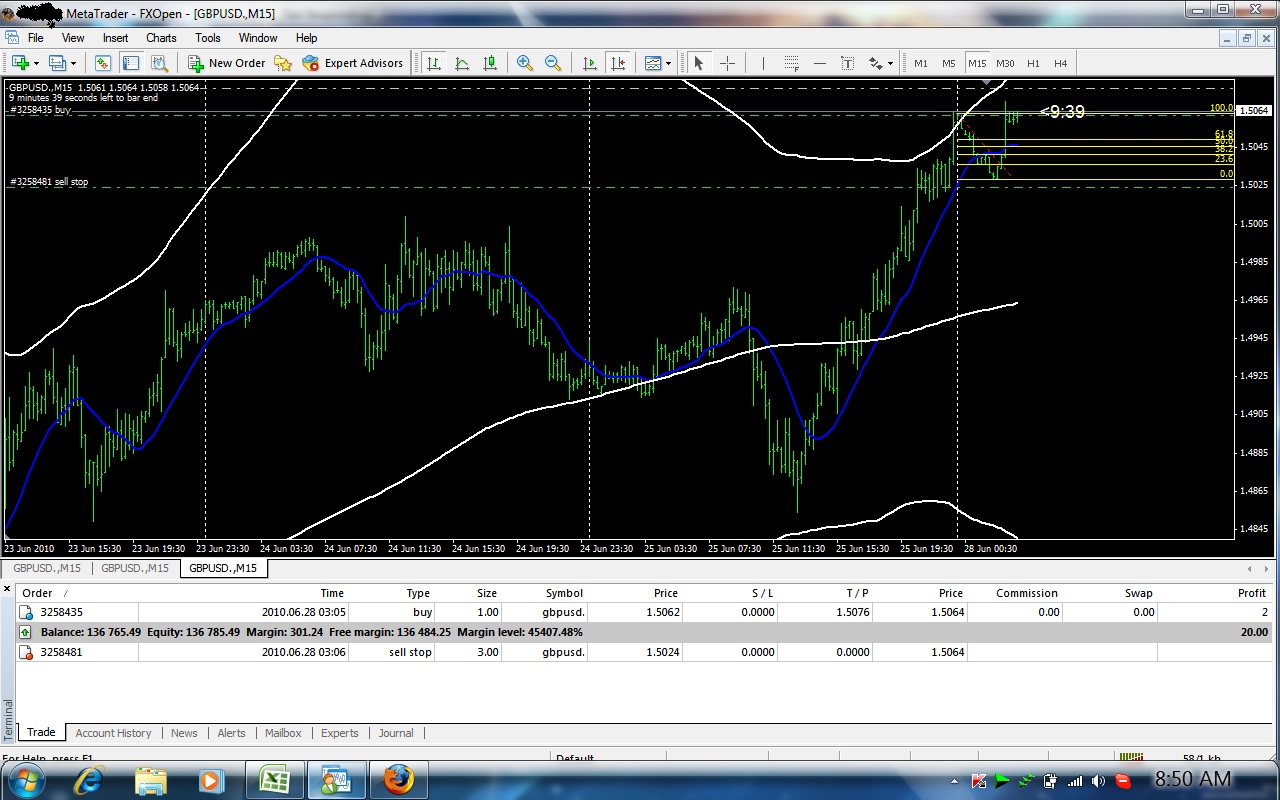Select the Cursor arrow tool

(699, 63)
